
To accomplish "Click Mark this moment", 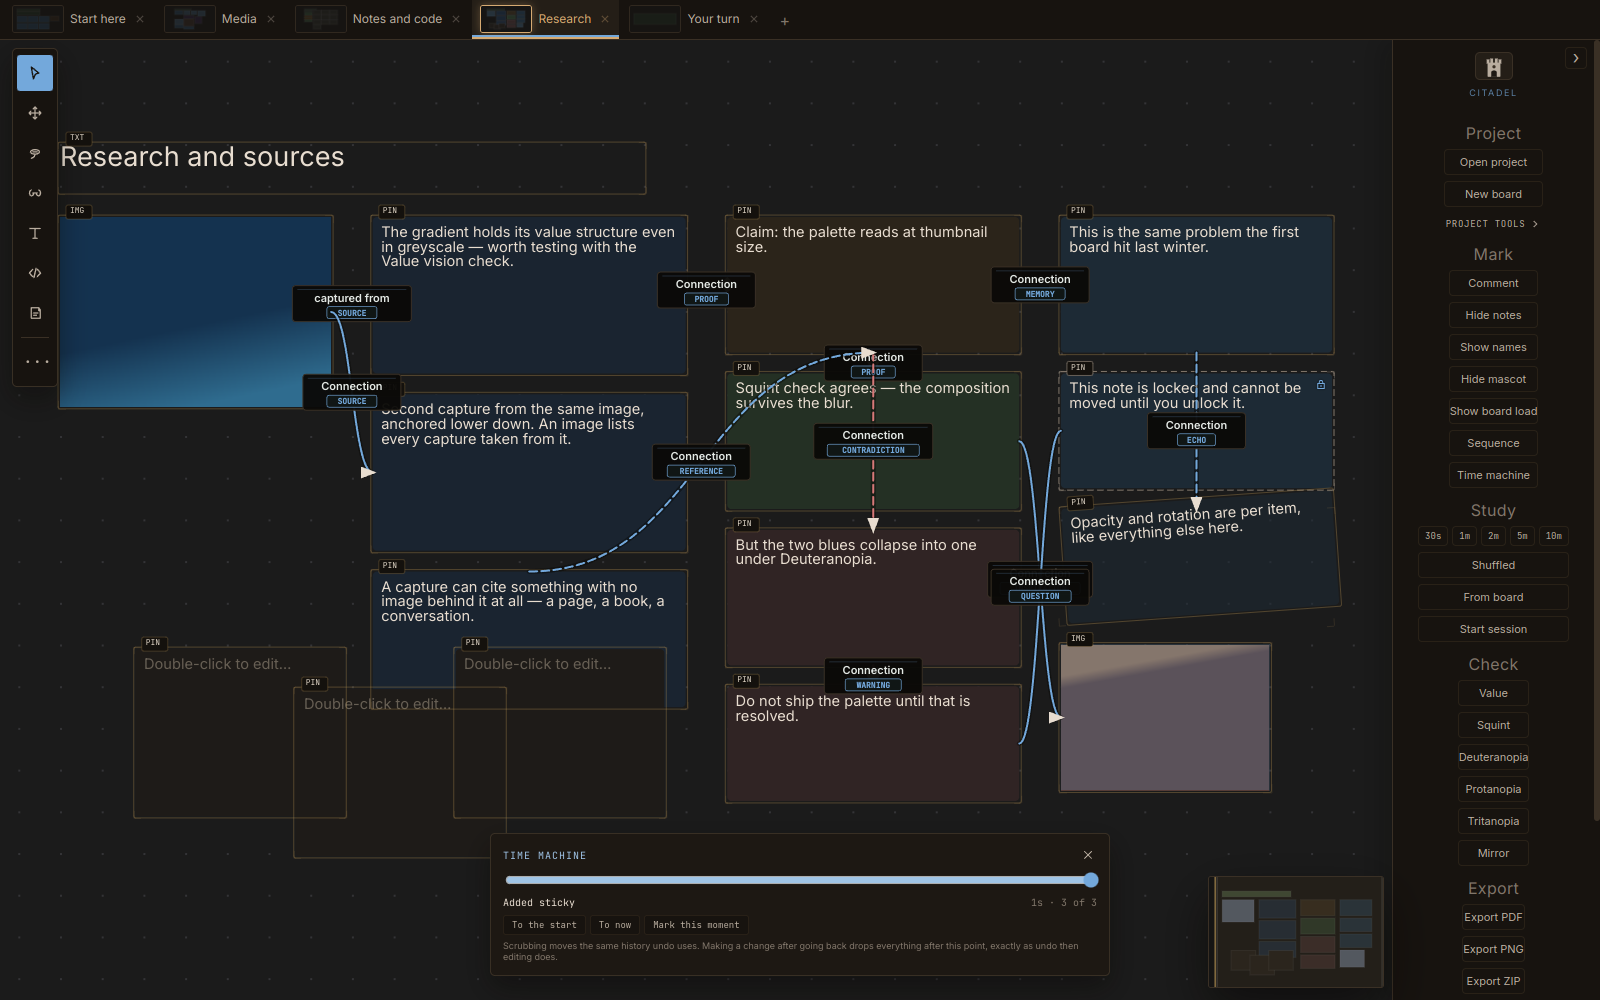I will coord(696,925).
